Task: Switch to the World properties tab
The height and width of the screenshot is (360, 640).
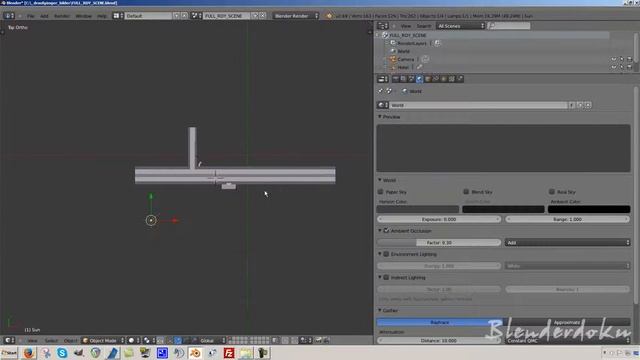Action: 419,79
